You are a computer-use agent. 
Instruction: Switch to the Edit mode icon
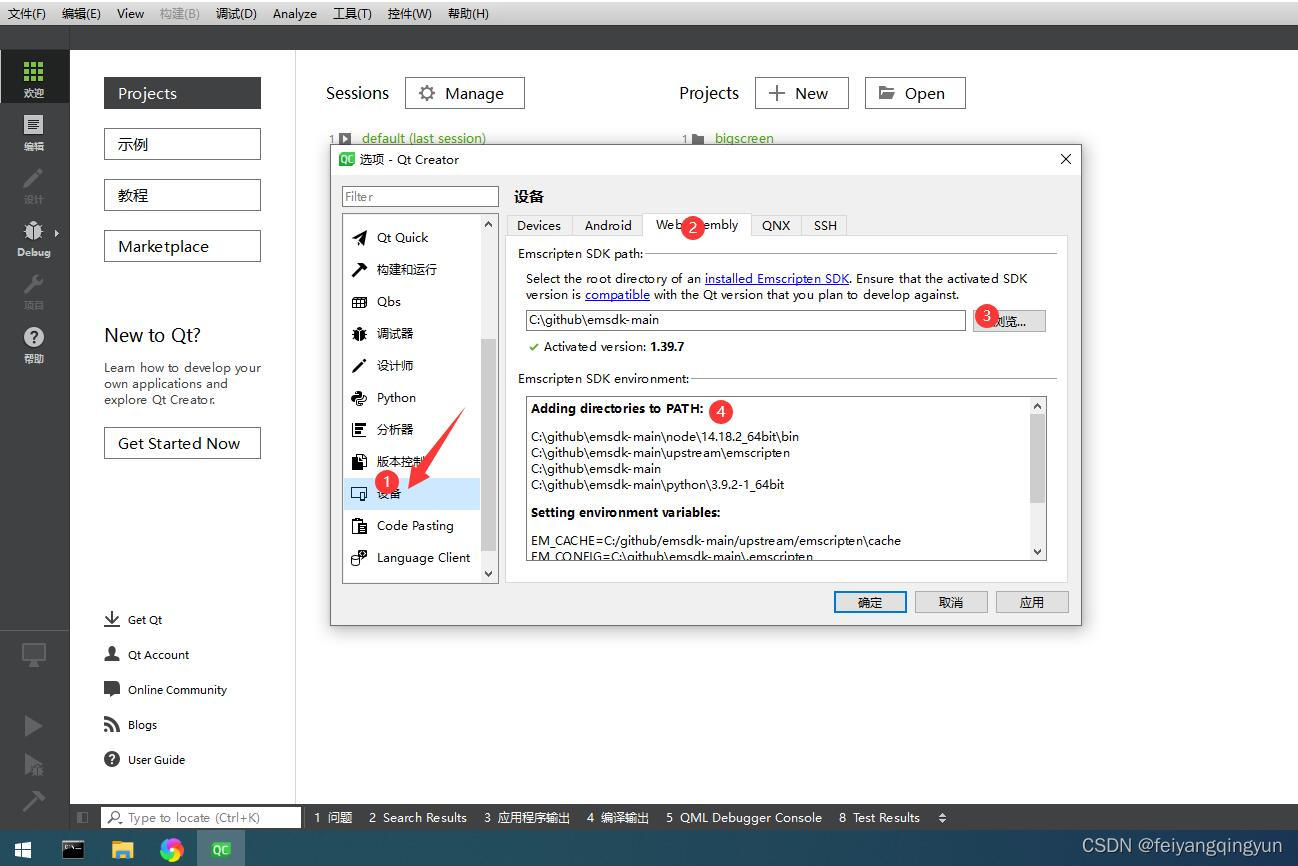34,130
